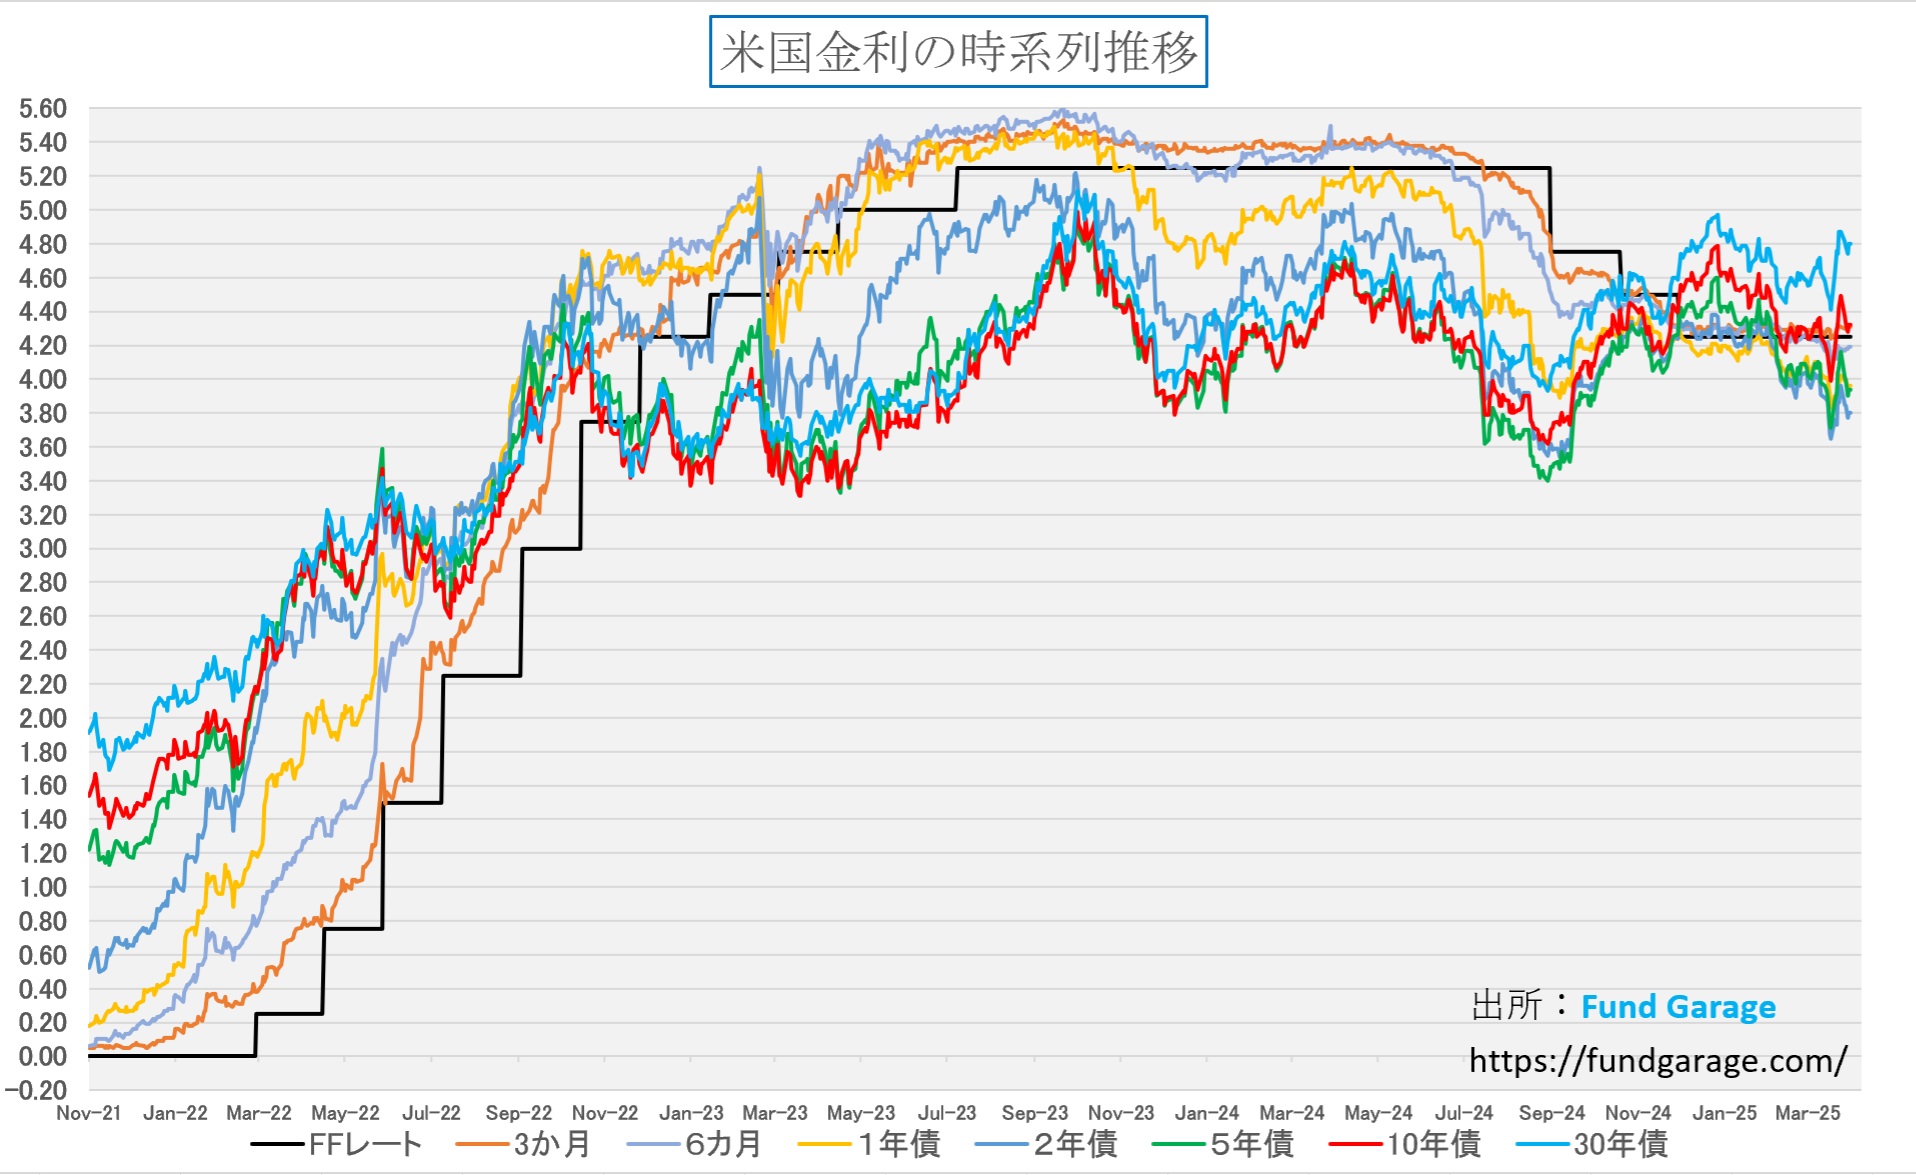1916x1175 pixels.
Task: Select the 6カ月 legend label
Action: click(723, 1144)
